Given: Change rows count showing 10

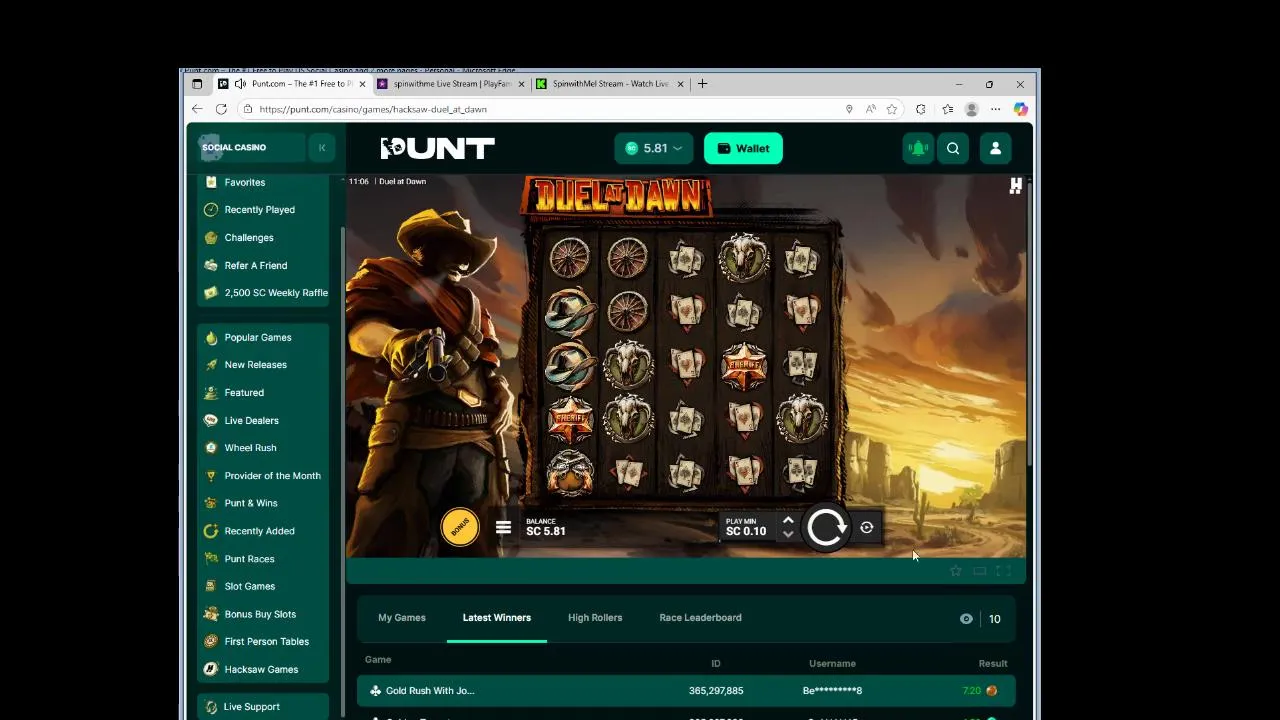Looking at the screenshot, I should click(995, 619).
